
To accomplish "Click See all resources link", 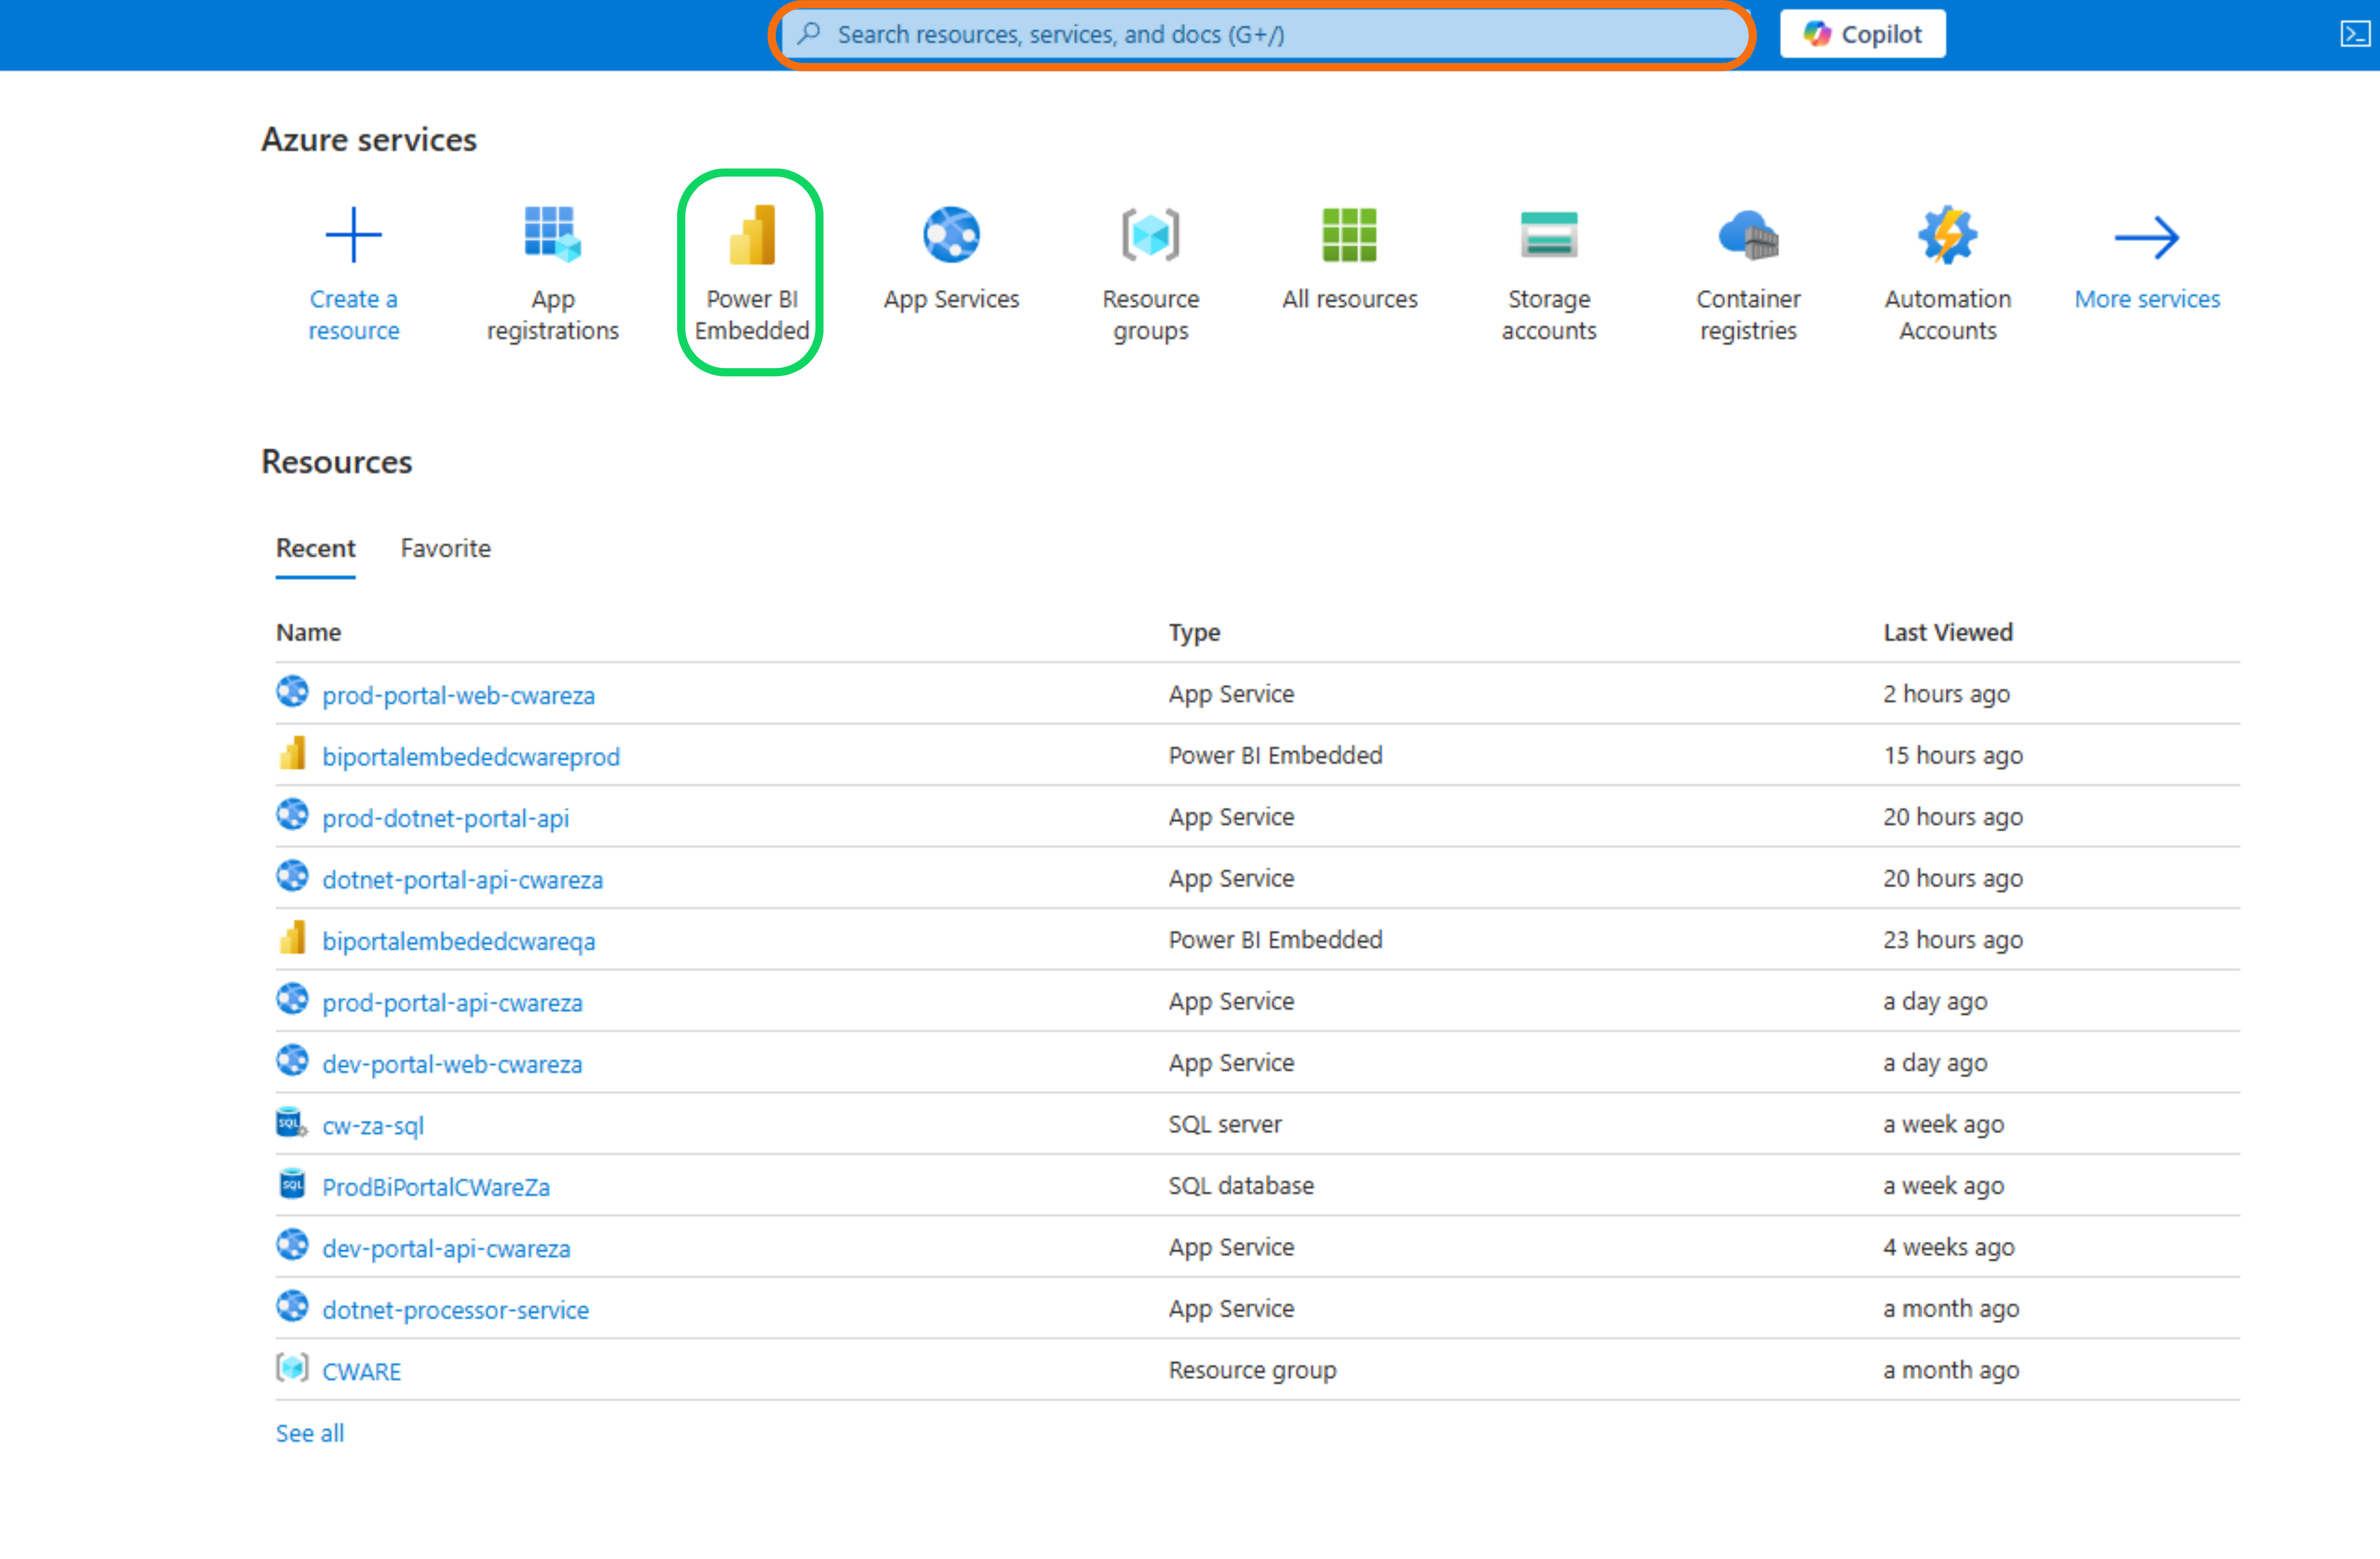I will point(309,1433).
